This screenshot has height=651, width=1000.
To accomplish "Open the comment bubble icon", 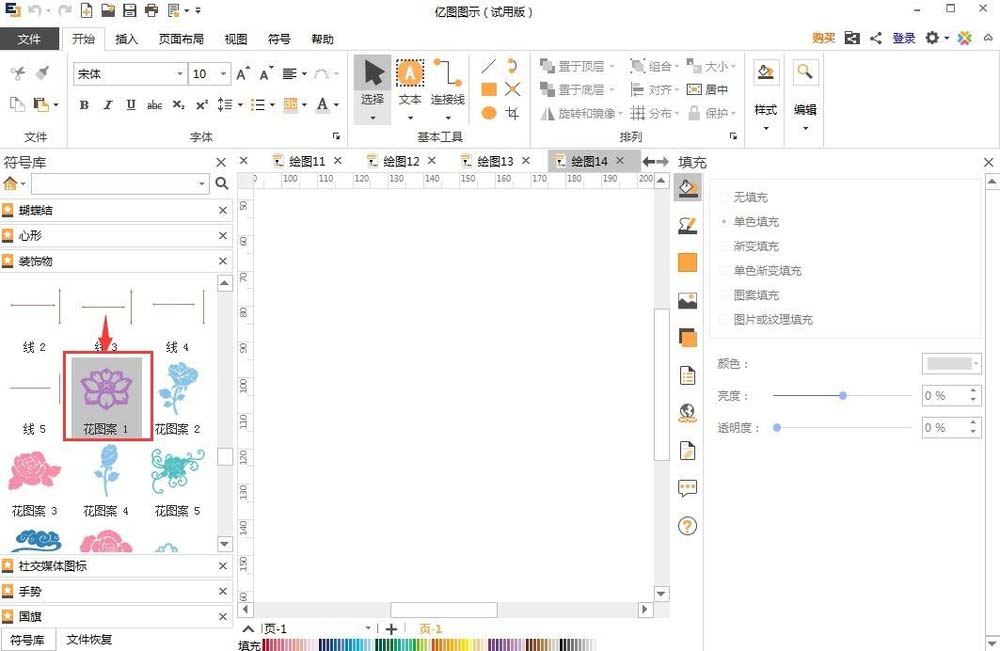I will tap(687, 488).
